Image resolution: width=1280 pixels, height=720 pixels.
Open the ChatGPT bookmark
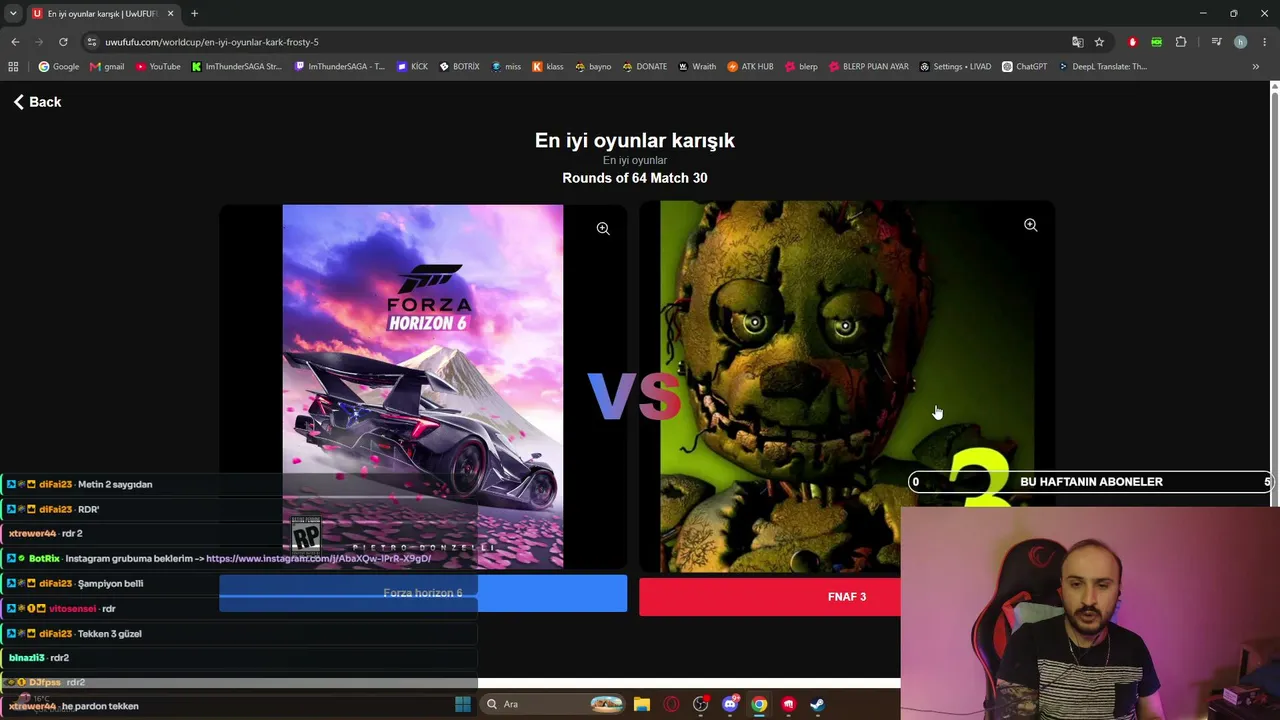[x=1024, y=67]
